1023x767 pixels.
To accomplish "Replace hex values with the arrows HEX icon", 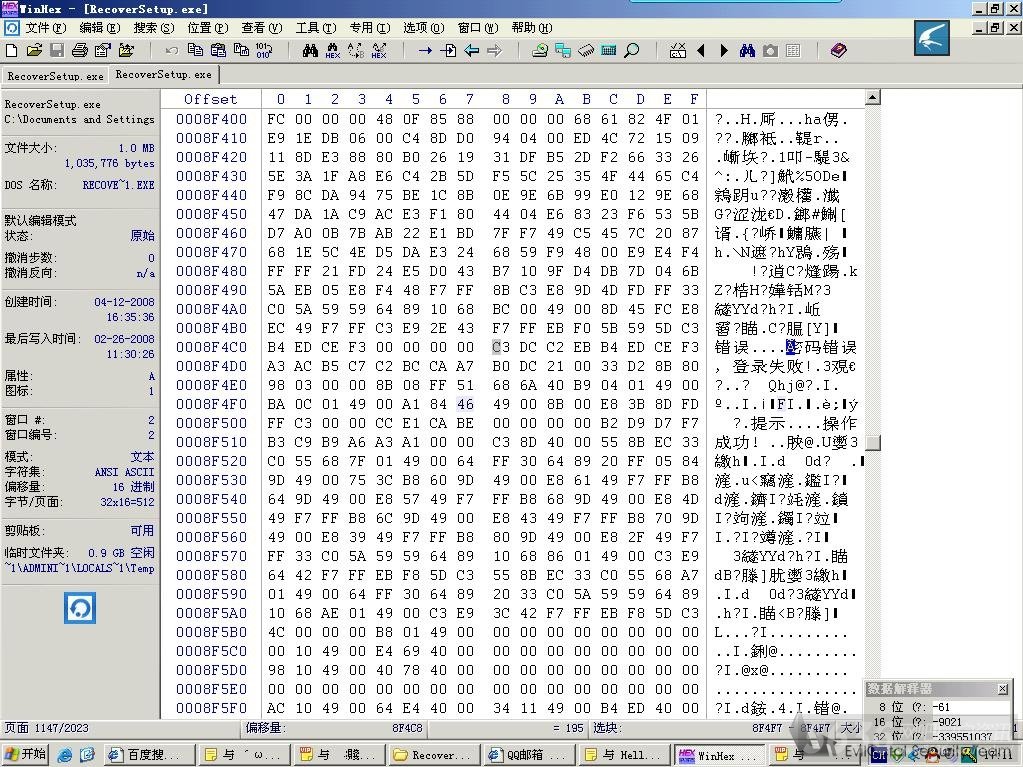I will click(379, 50).
